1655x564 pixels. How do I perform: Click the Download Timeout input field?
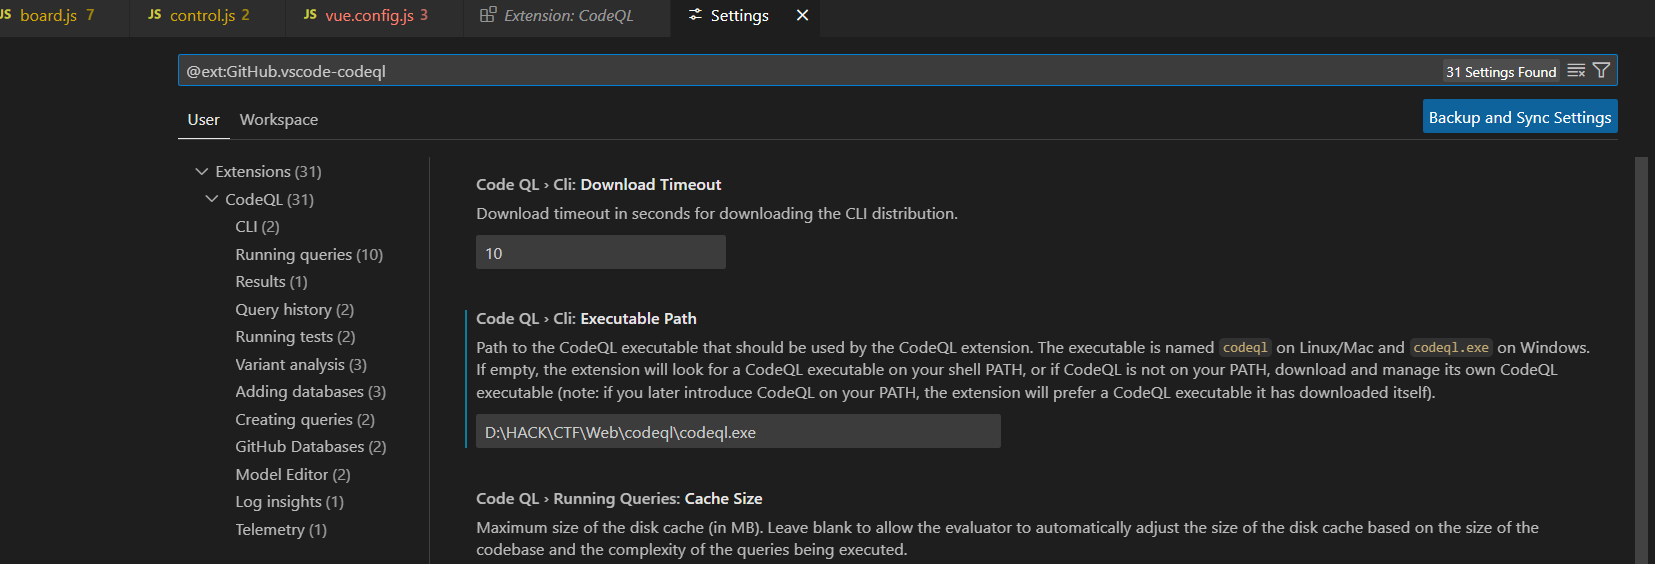point(600,253)
